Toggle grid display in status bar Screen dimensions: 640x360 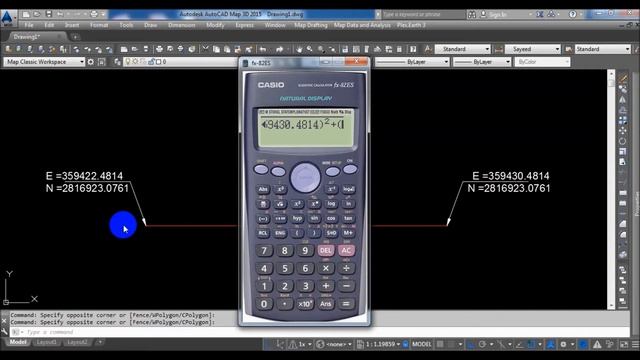(440, 344)
